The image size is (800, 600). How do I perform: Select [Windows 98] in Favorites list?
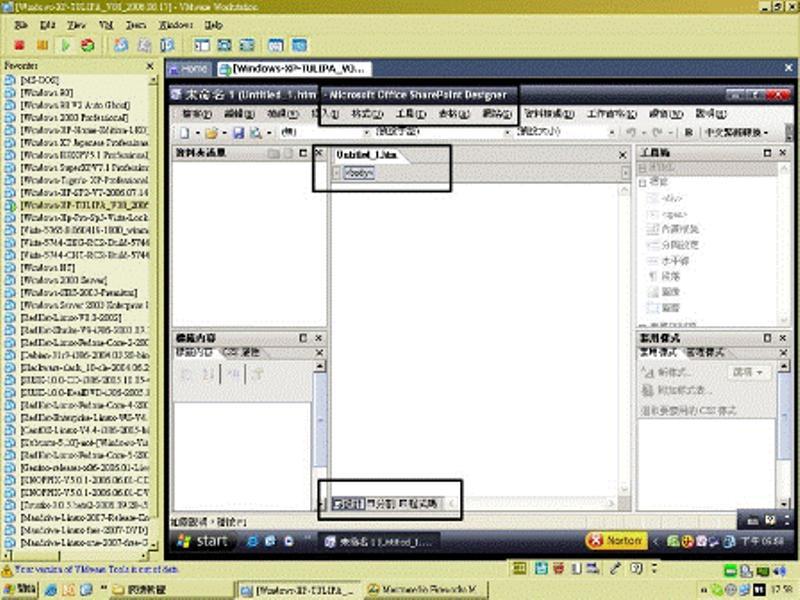point(45,92)
